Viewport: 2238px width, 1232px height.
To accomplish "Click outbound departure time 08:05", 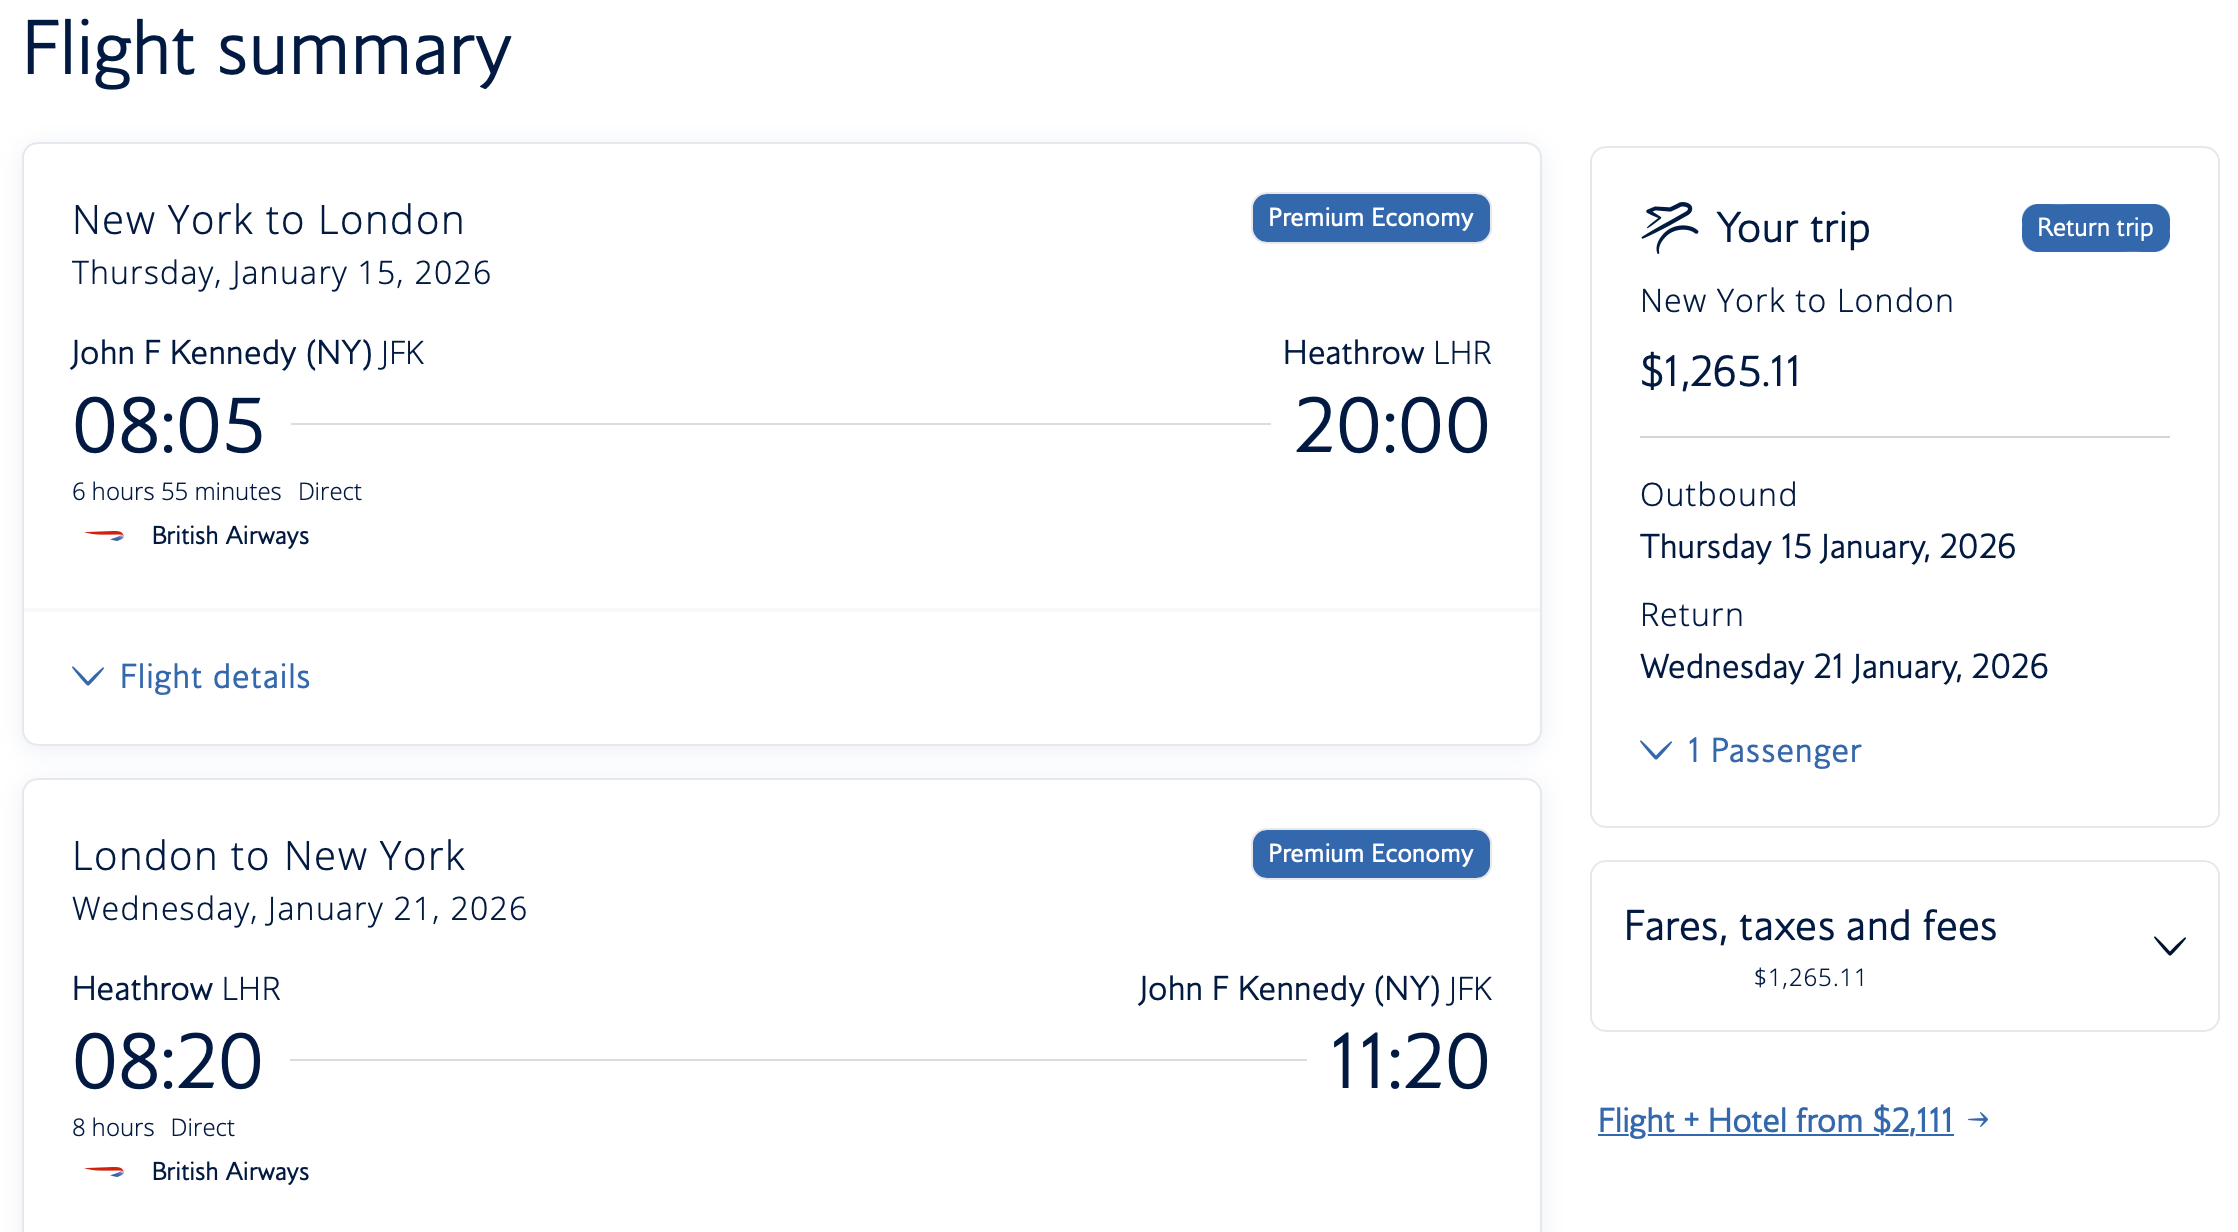I will [x=168, y=425].
